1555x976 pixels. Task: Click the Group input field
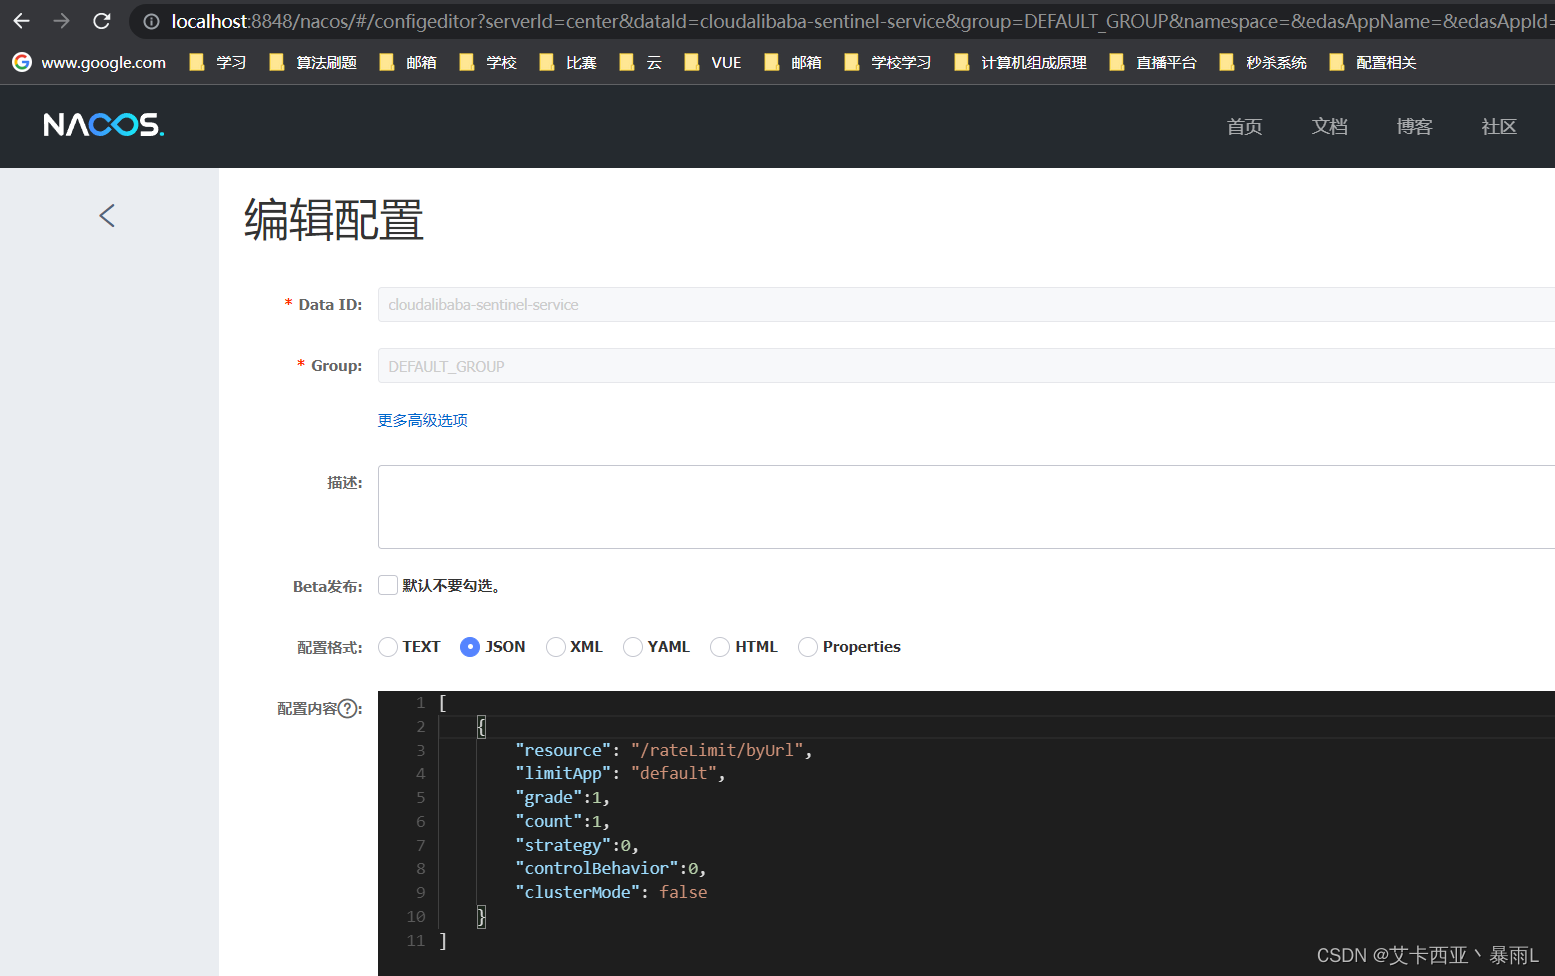click(966, 365)
